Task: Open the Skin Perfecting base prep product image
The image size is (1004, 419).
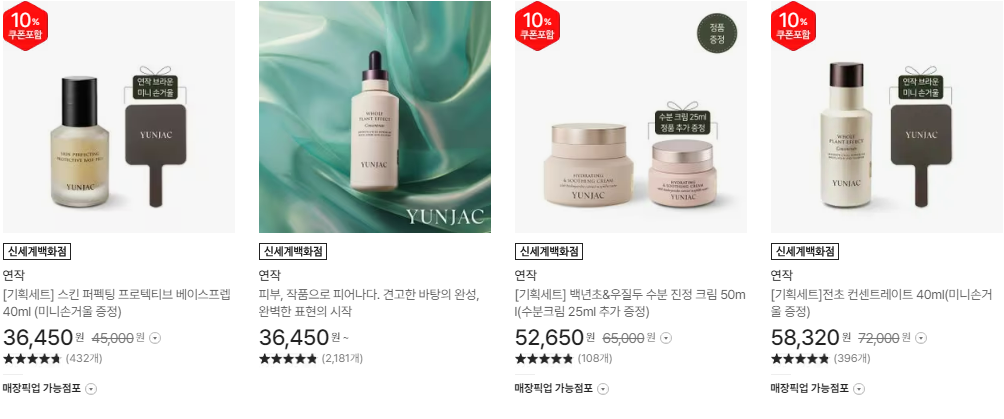Action: 118,117
